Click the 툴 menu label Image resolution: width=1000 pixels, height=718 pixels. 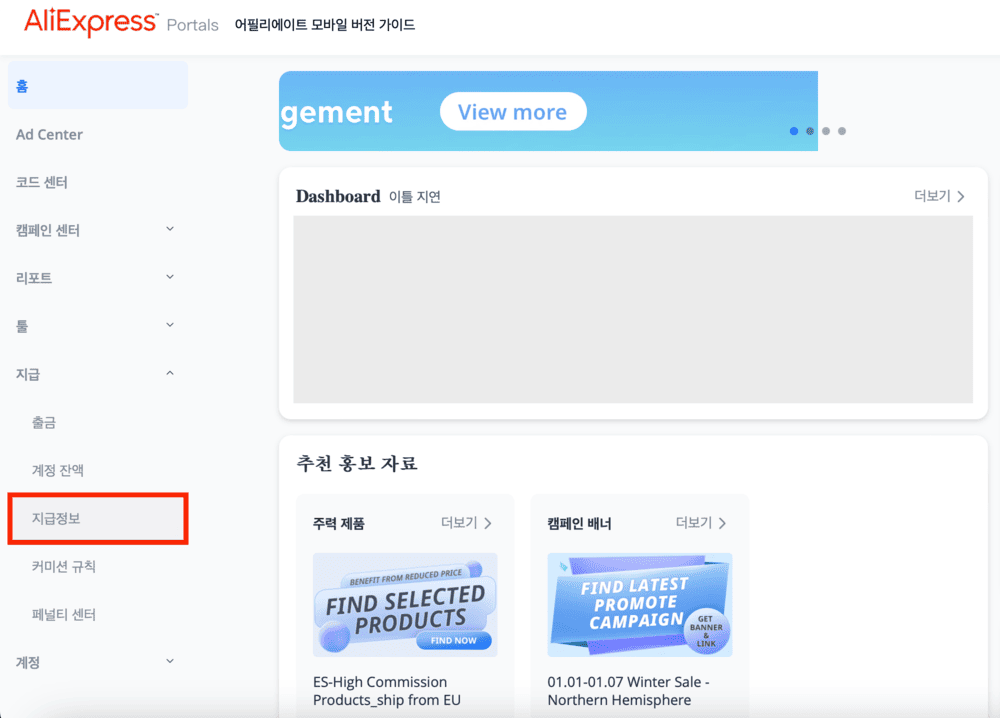(x=22, y=326)
